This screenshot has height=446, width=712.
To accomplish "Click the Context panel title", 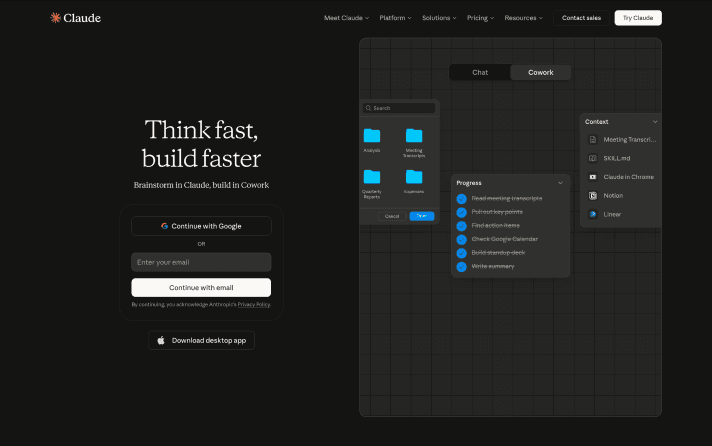I will click(596, 122).
